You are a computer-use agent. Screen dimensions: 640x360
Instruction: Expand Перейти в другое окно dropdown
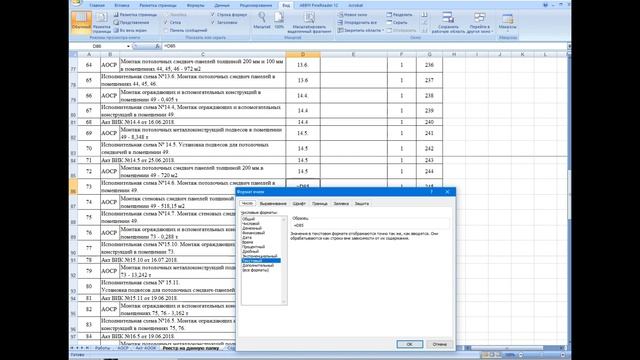coord(492,31)
